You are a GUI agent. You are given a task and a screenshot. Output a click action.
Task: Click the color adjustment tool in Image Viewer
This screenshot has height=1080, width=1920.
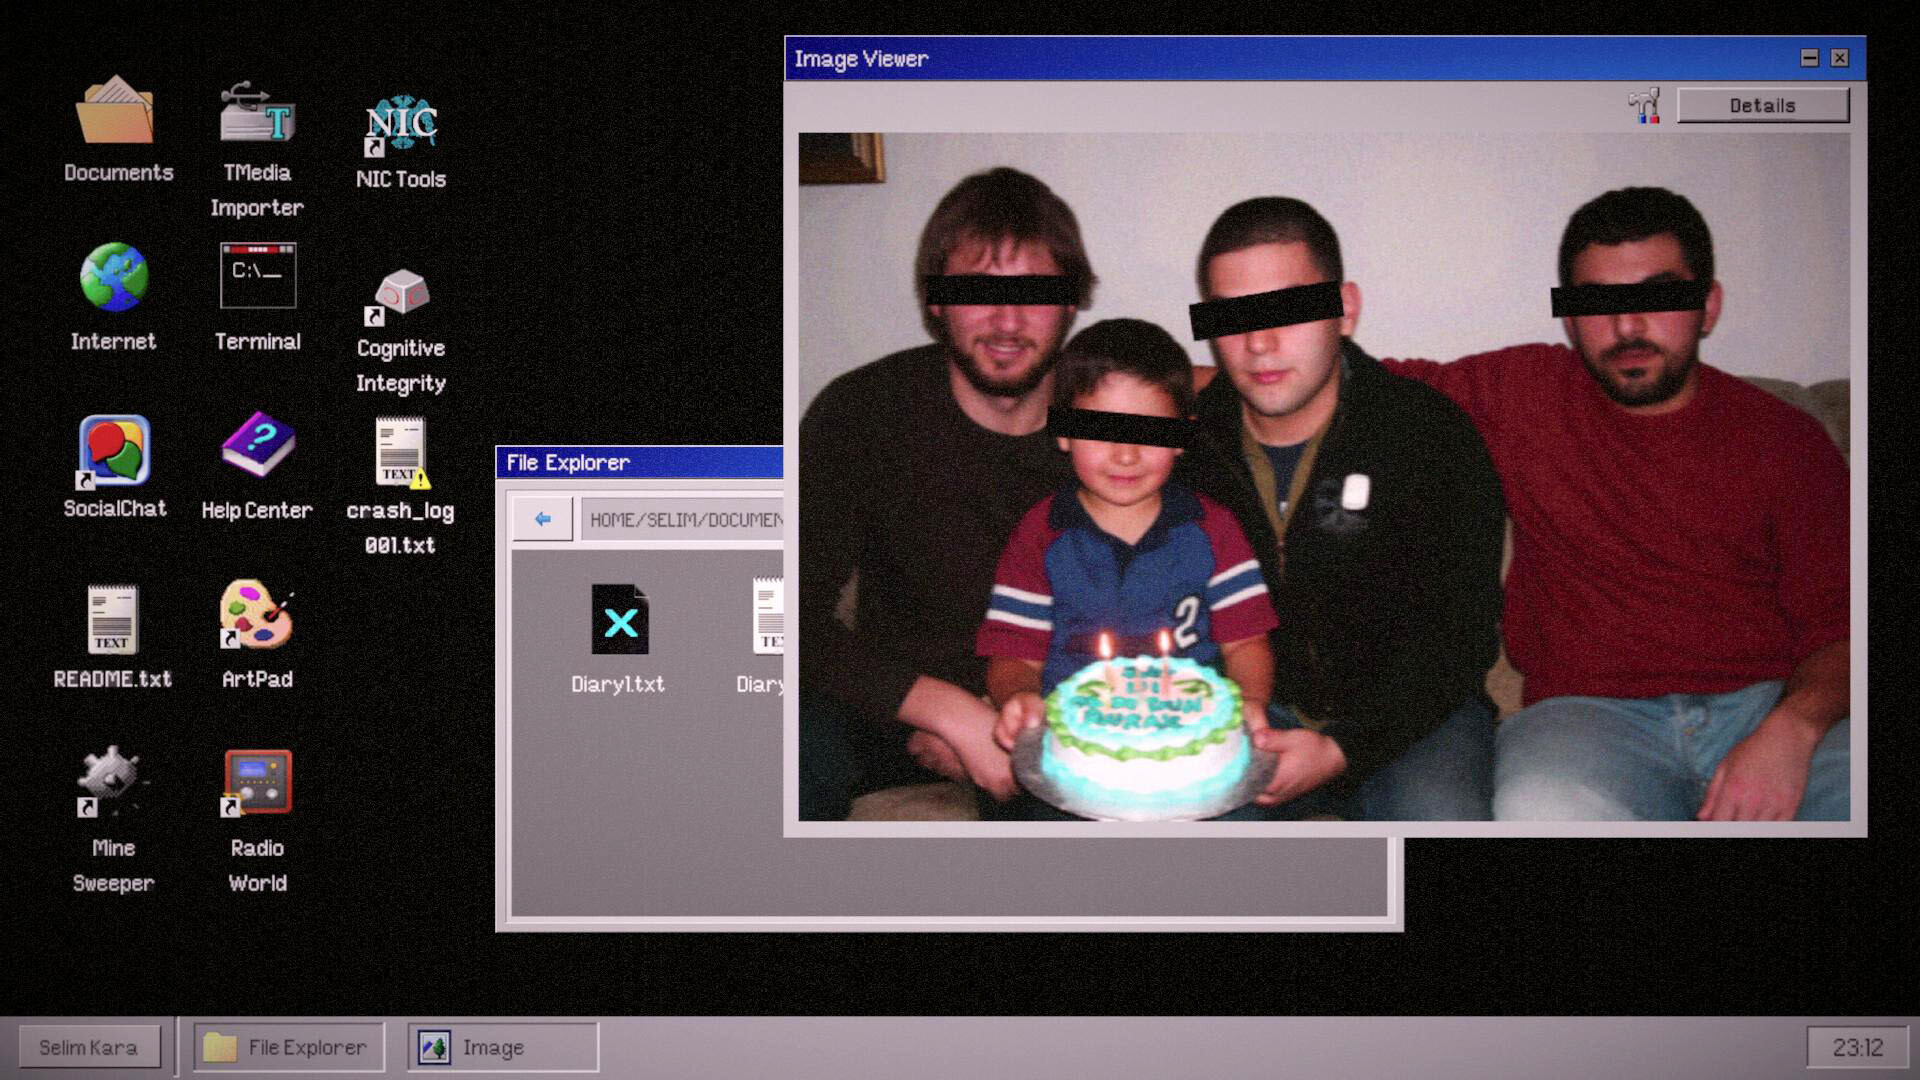tap(1646, 105)
